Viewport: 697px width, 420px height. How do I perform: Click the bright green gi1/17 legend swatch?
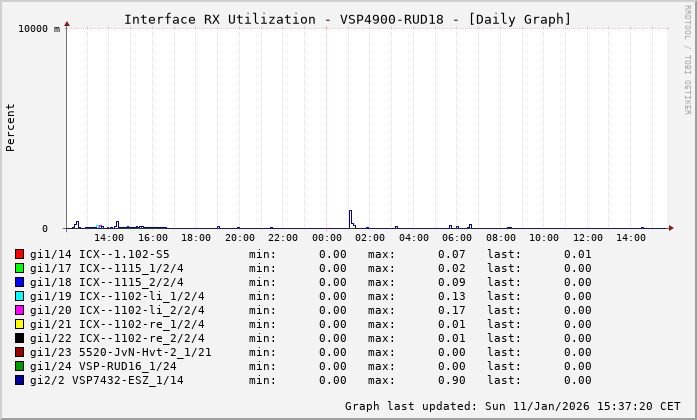point(19,268)
